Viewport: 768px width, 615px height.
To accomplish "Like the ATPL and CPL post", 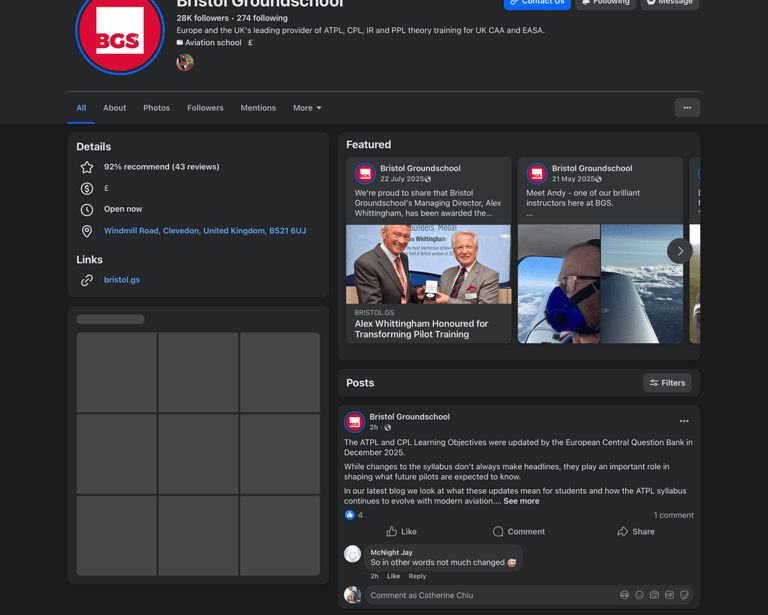I will pyautogui.click(x=401, y=532).
